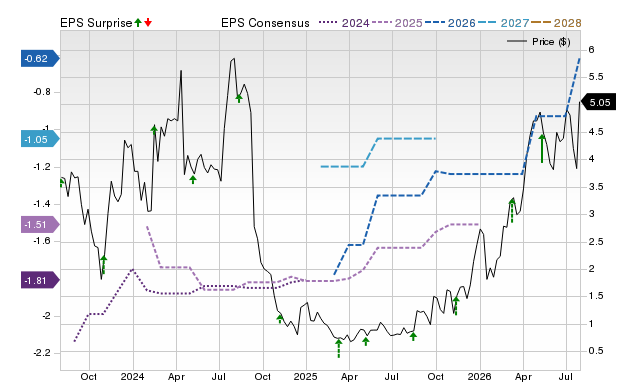
Task: Click the Oct label just before 2024
Action: coord(88,376)
